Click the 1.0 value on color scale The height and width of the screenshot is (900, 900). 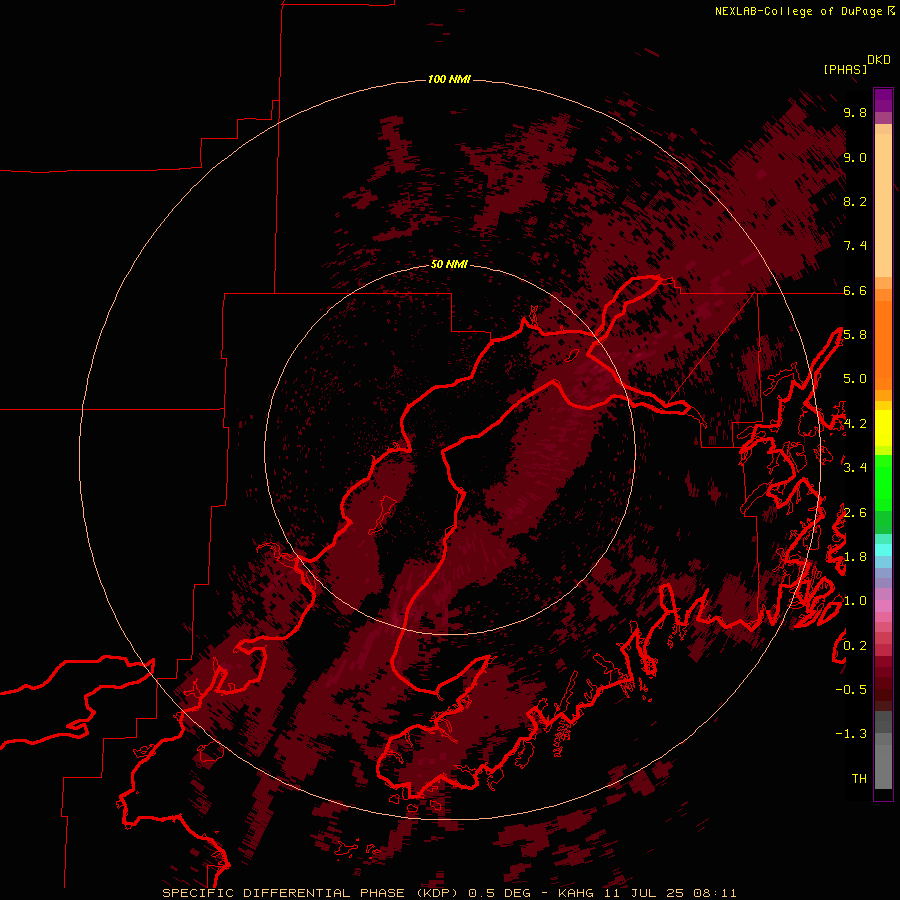coord(855,601)
